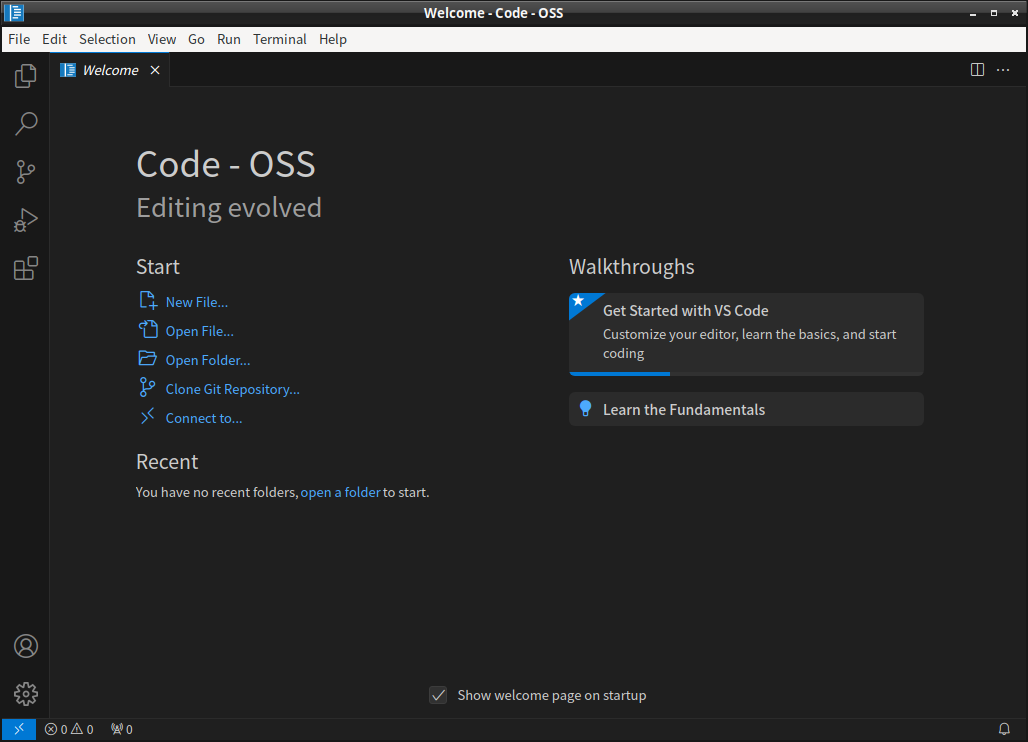This screenshot has width=1028, height=742.
Task: Click the Clone Git Repository icon
Action: point(148,387)
